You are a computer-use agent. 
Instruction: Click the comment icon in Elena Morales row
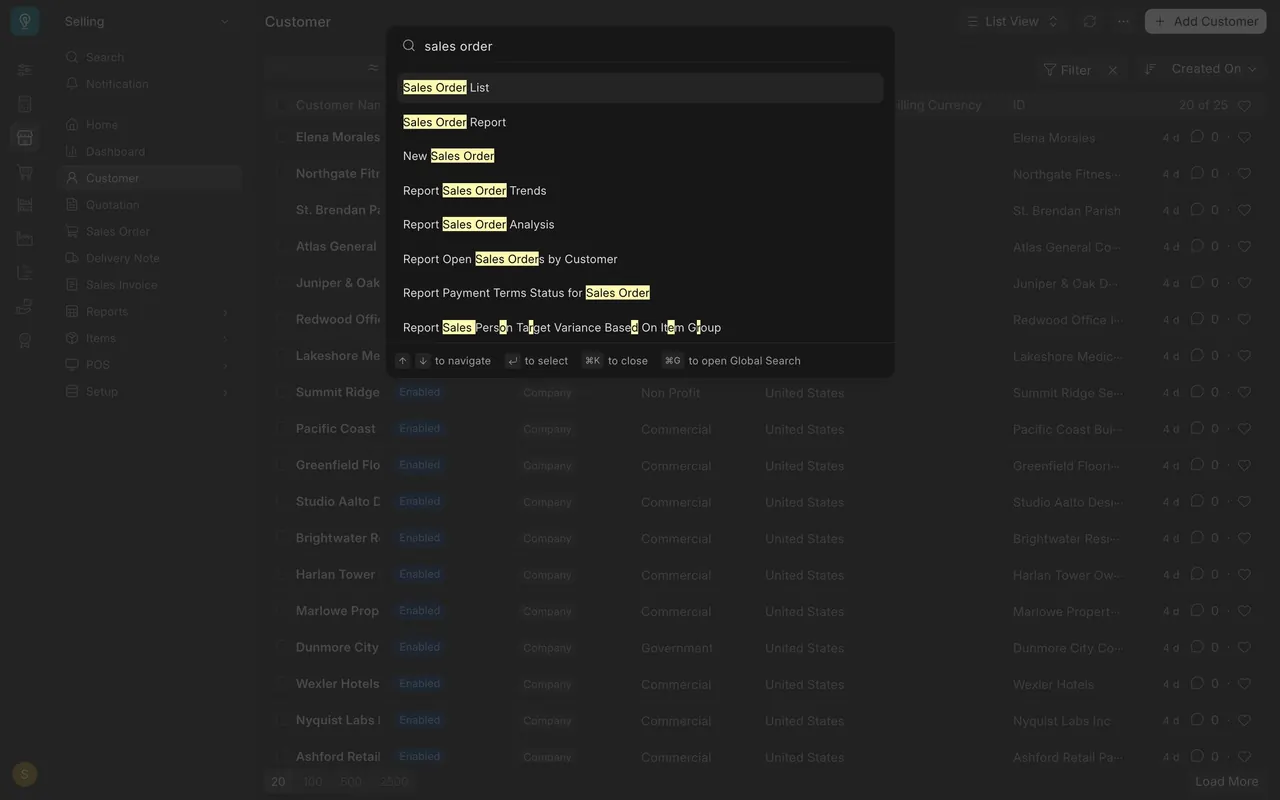(1197, 137)
